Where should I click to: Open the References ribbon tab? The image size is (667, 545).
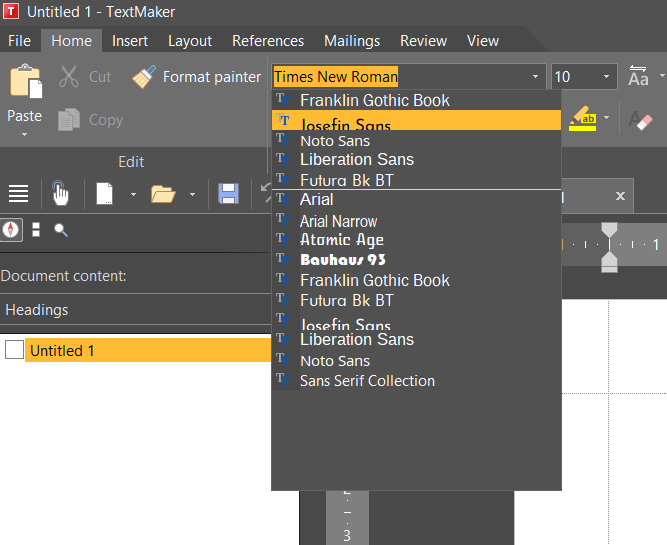point(268,41)
